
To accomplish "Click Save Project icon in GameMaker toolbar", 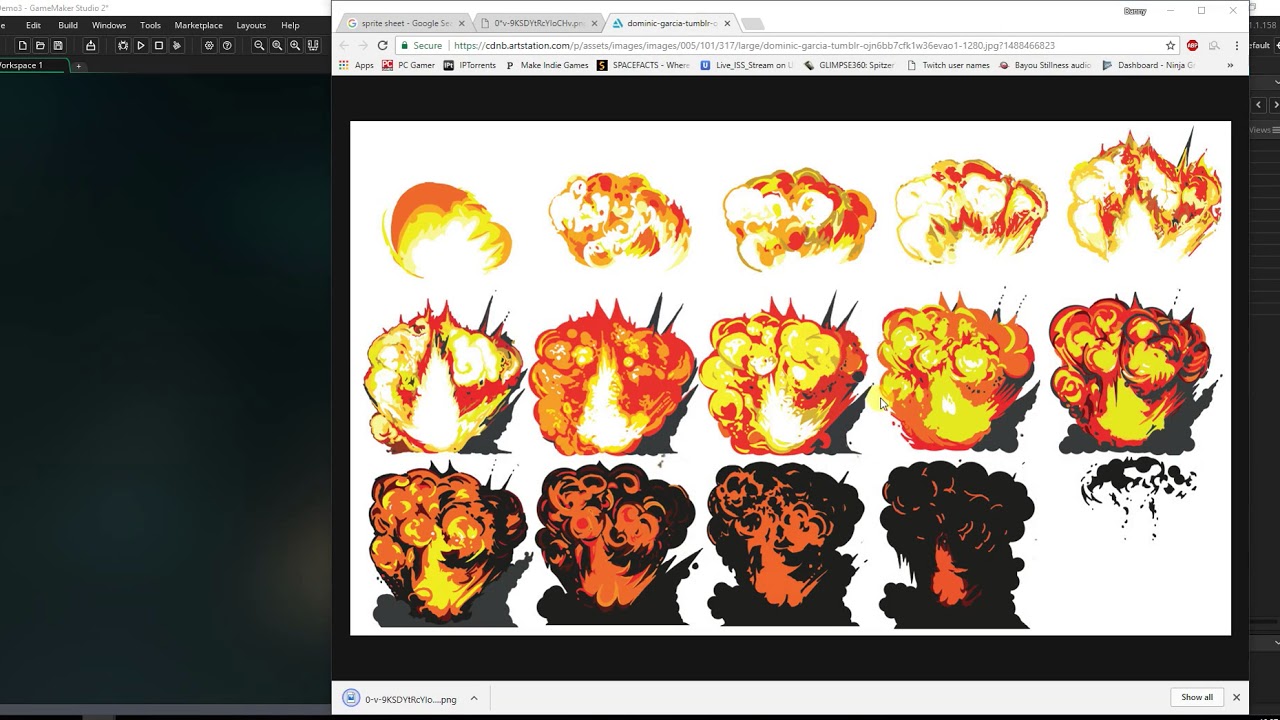I will pos(58,45).
